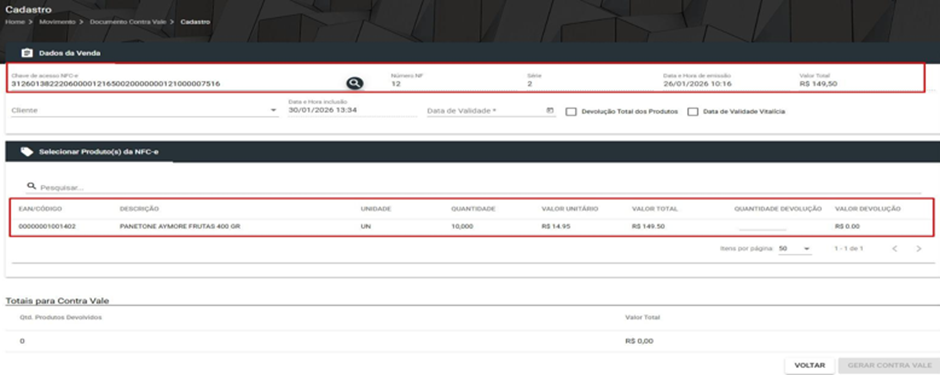
Task: Go to Documento Contra Vale breadcrumb
Action: click(128, 22)
